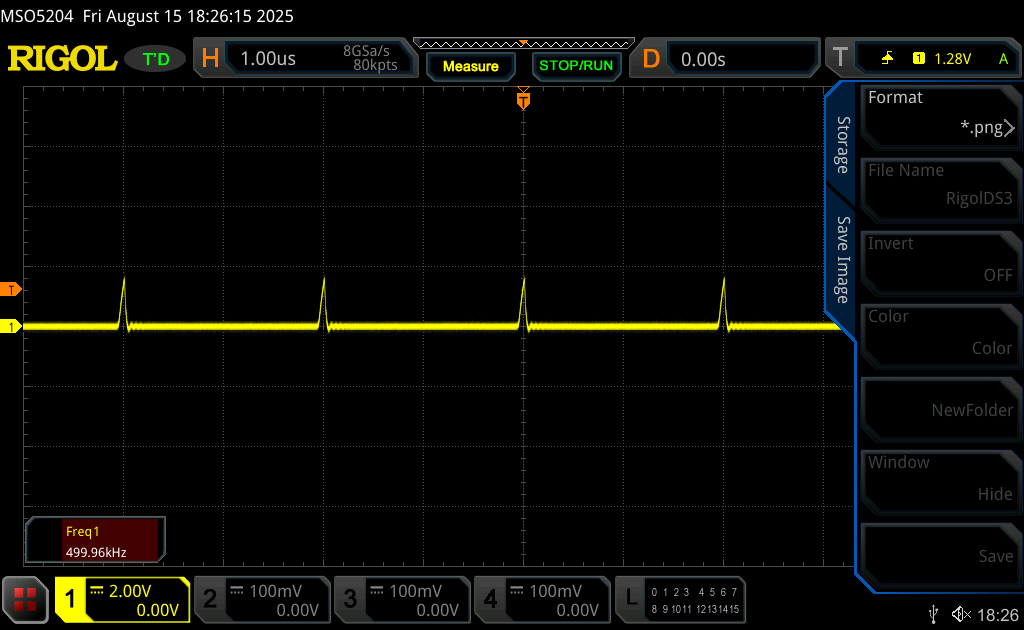Select the channel 1 ground reference marker
1024x630 pixels.
click(12, 326)
